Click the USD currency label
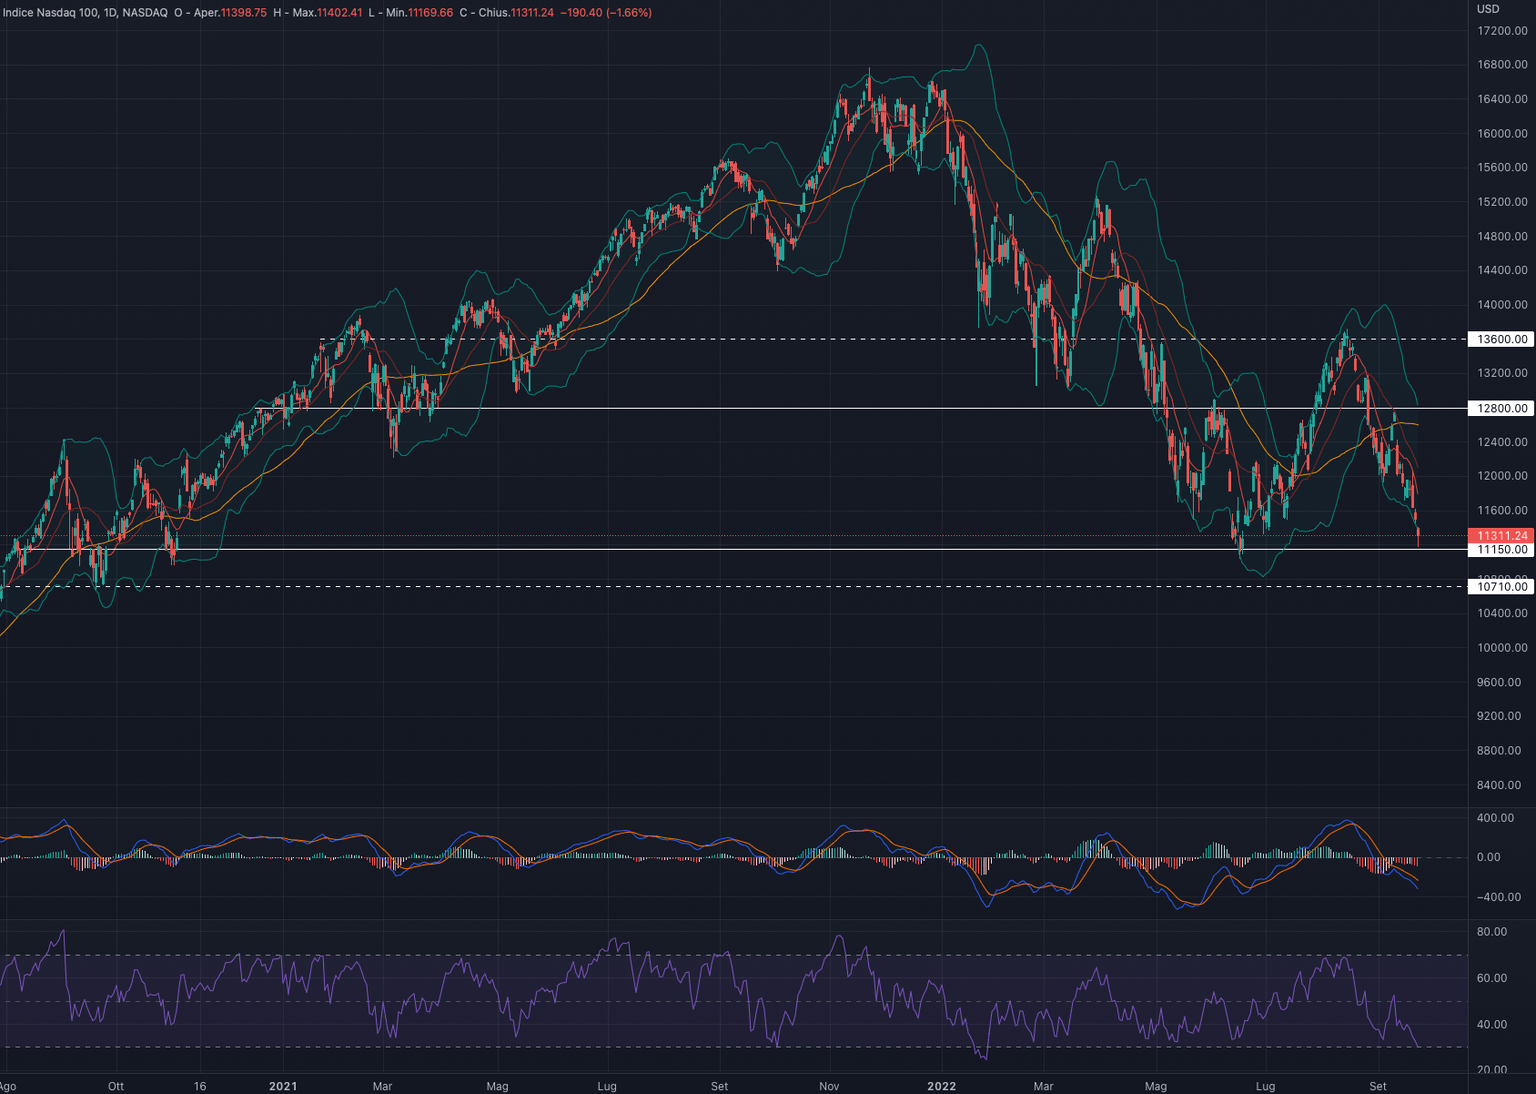 [x=1488, y=9]
